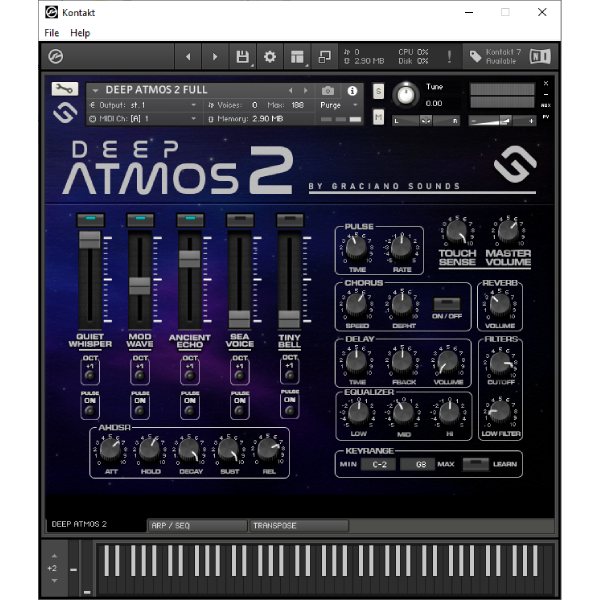Open instrument edit mode with wrench icon
This screenshot has width=600, height=600.
pos(65,89)
